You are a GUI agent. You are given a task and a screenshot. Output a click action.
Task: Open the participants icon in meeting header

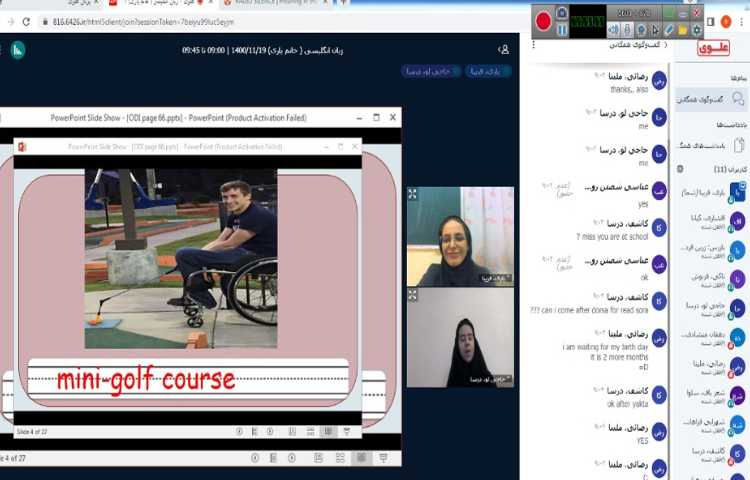[x=503, y=50]
